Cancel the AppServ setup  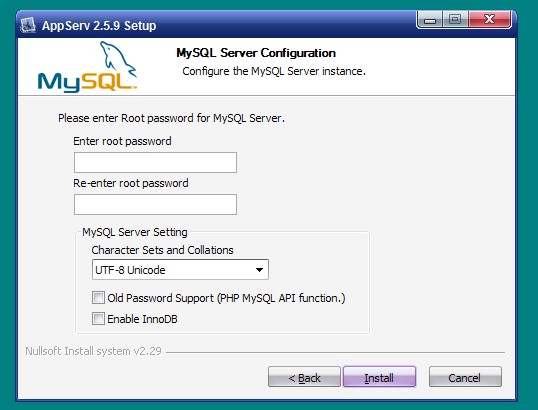point(465,377)
